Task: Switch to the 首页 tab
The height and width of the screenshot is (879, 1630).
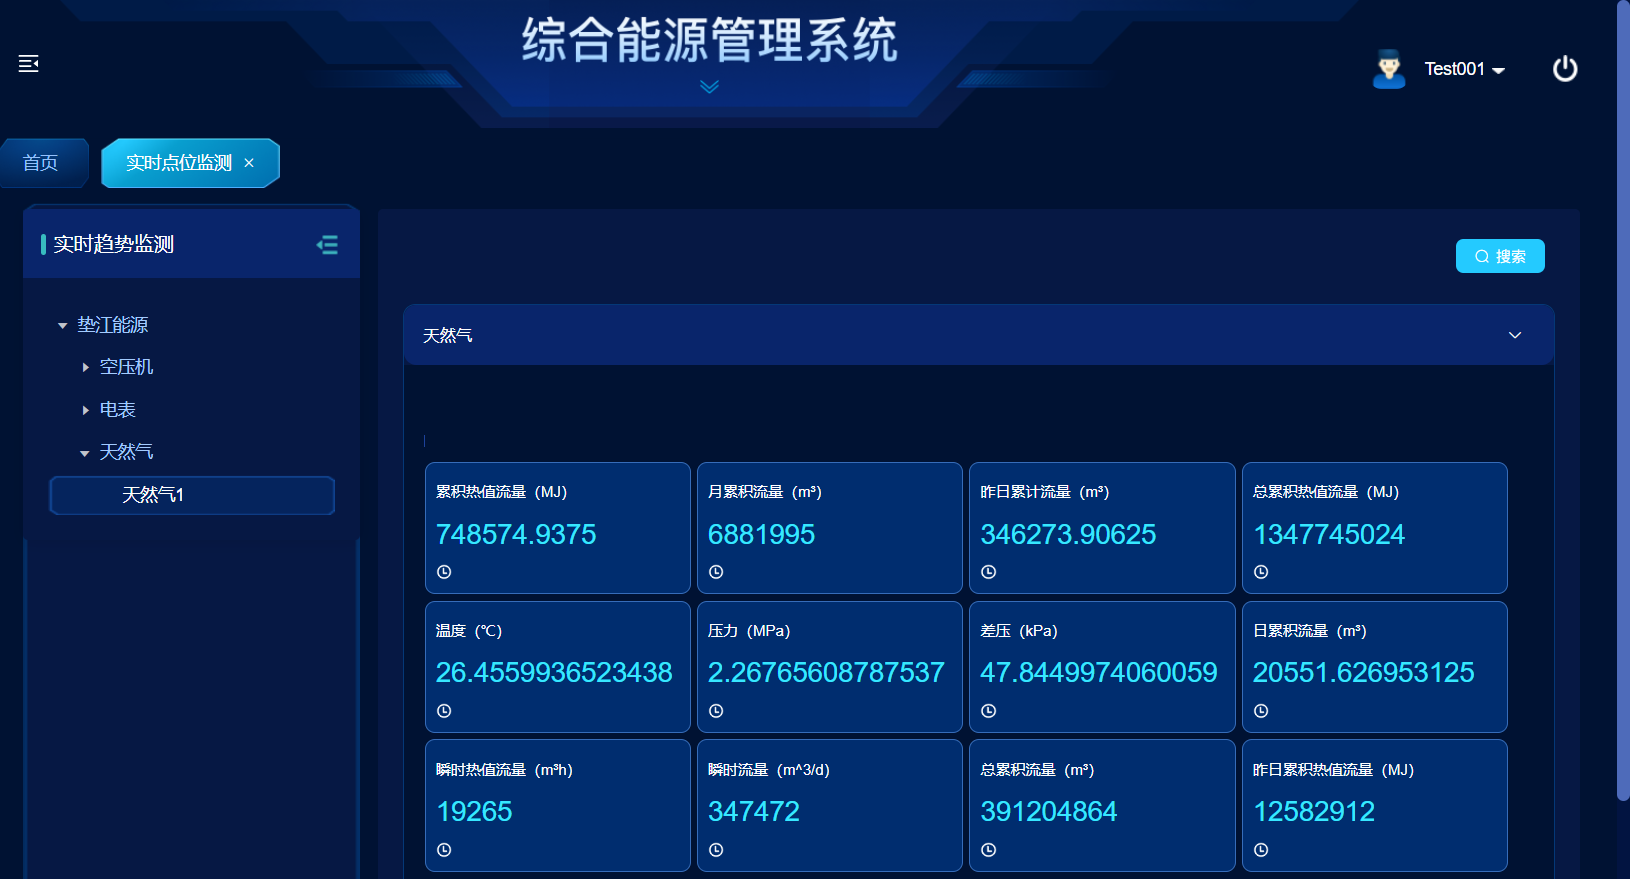Action: pyautogui.click(x=41, y=163)
